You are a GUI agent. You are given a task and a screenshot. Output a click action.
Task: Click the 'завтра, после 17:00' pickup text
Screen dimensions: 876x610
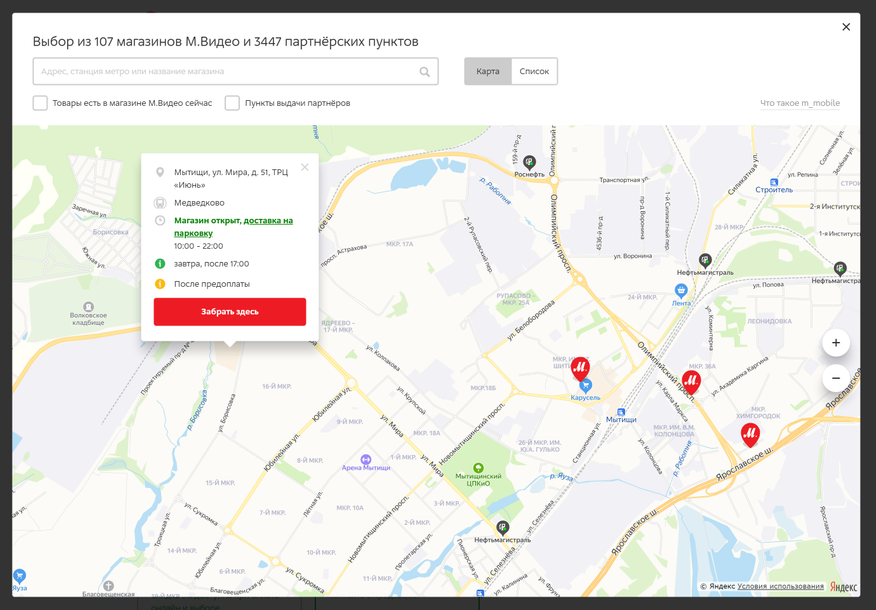[x=211, y=264]
